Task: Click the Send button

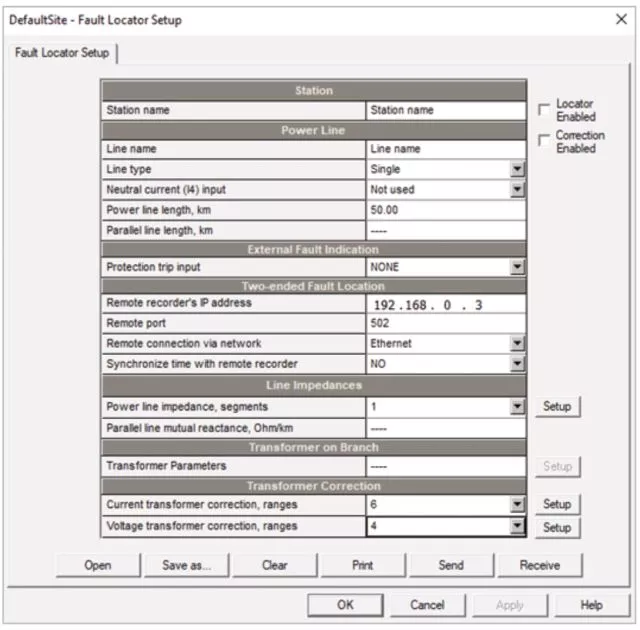Action: coord(451,565)
